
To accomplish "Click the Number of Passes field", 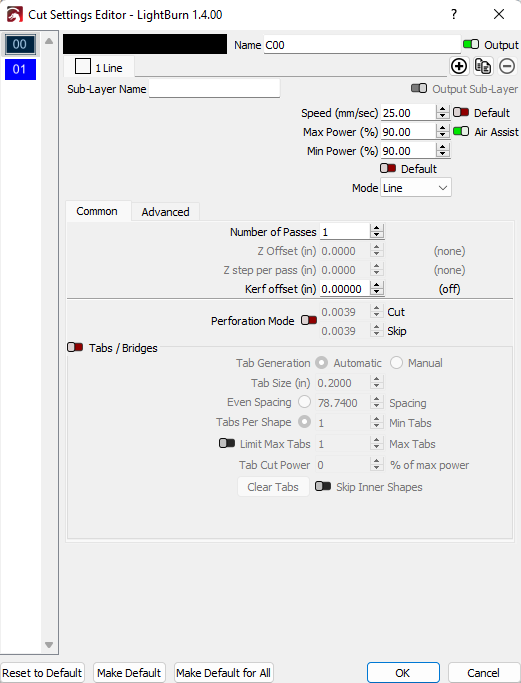I will pyautogui.click(x=345, y=232).
